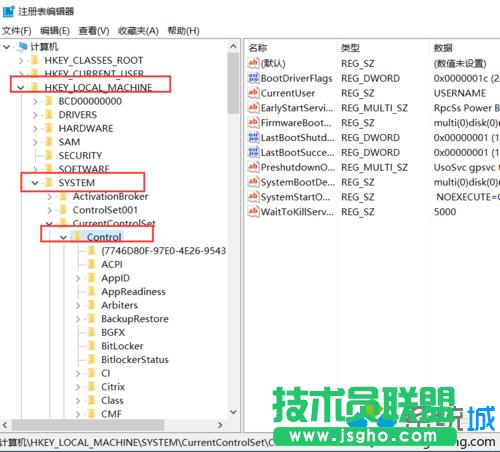The height and width of the screenshot is (452, 500).
Task: Open the 帮助(H) menu
Action: (183, 31)
